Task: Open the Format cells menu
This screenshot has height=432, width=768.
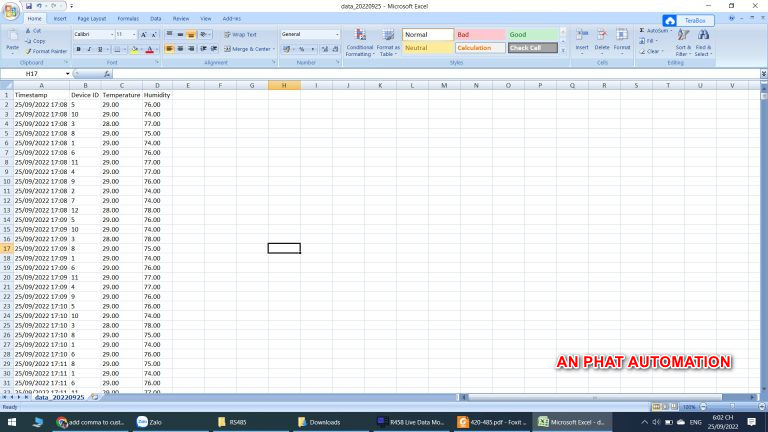Action: coord(622,41)
